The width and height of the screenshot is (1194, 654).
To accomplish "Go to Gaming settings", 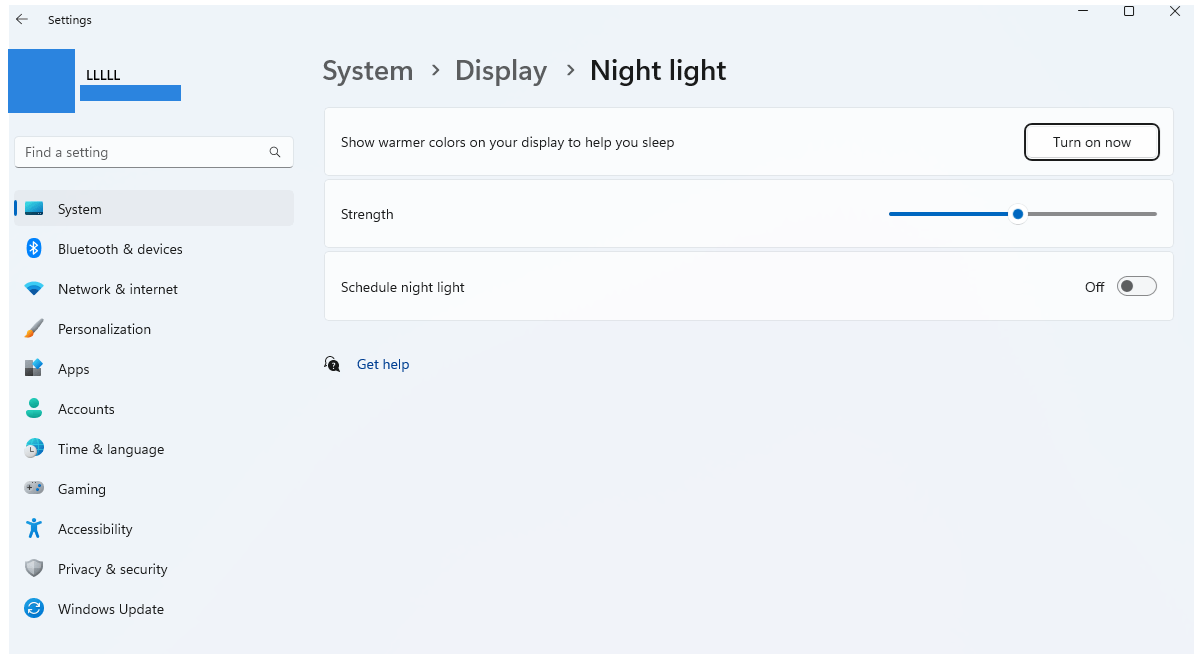I will click(x=154, y=489).
